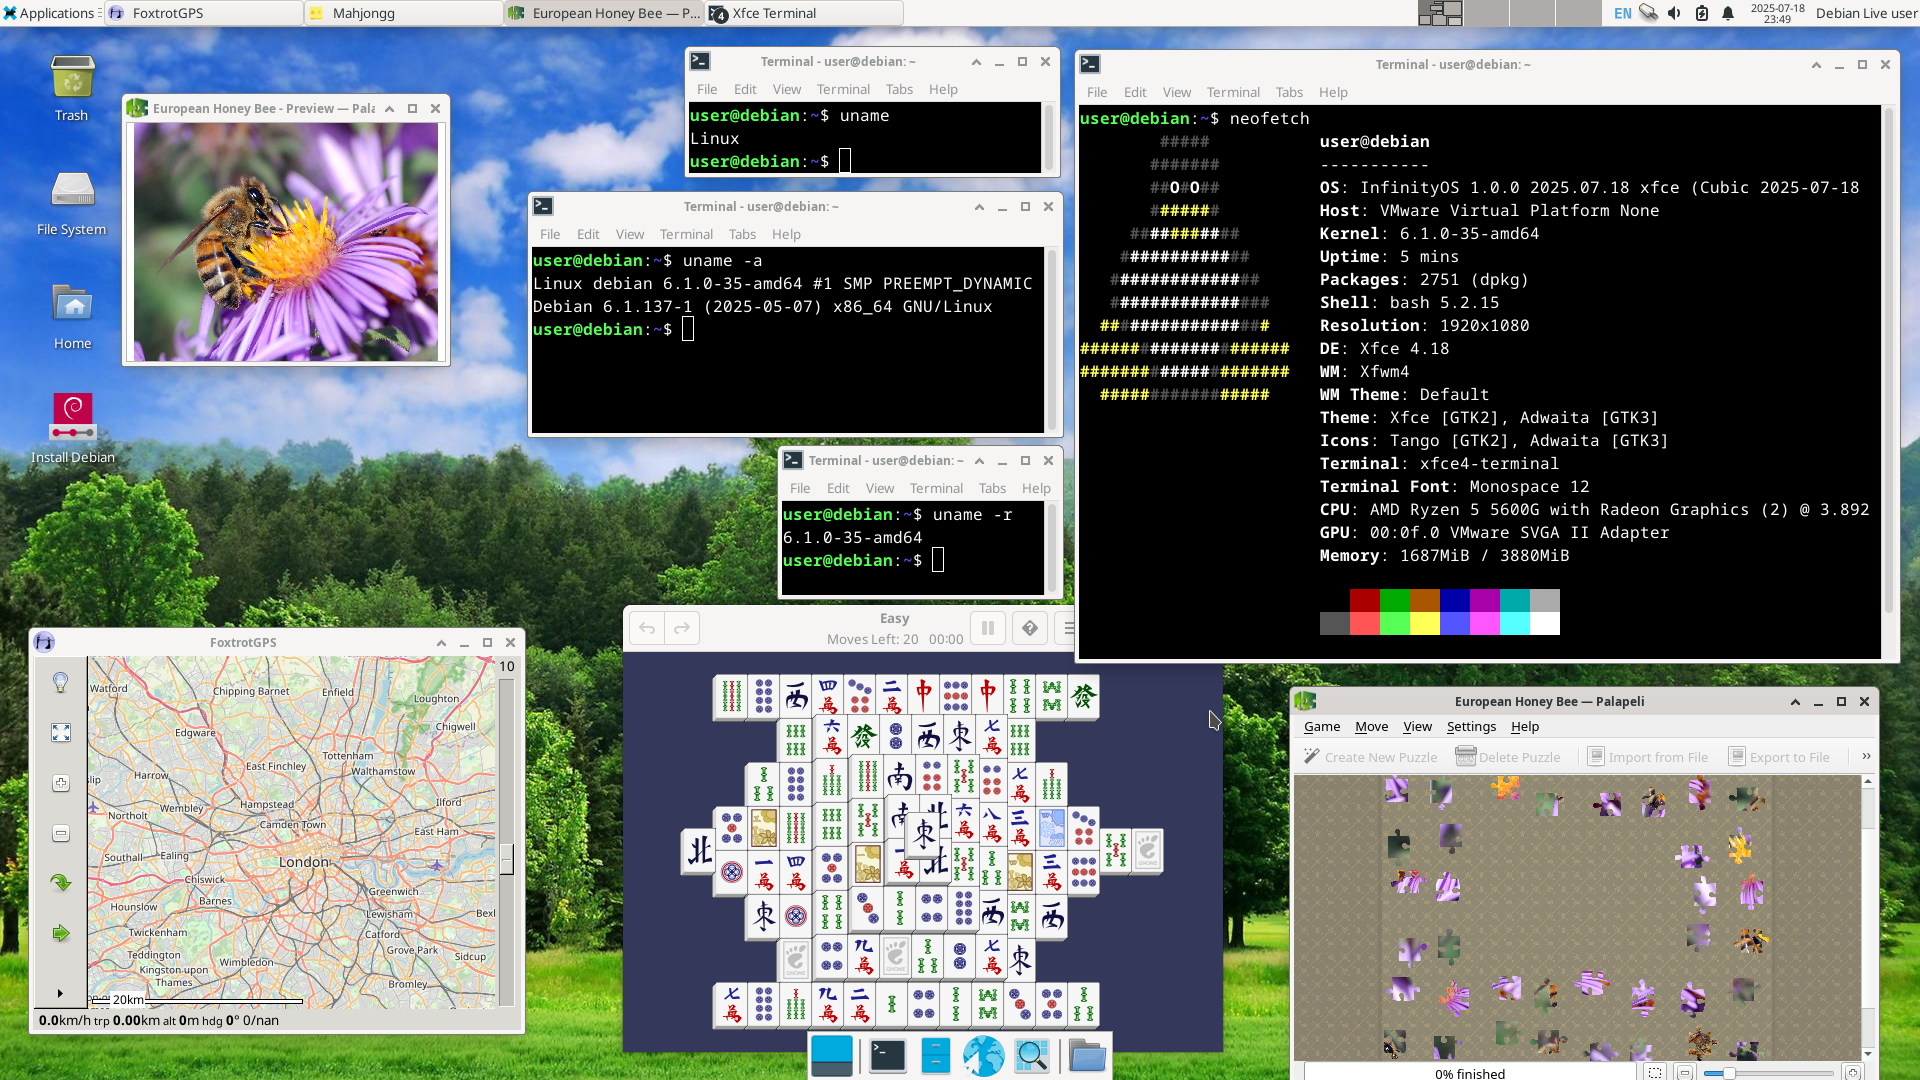Click Palapeli zoom in button
Viewport: 1920px width, 1080px height.
click(x=1853, y=1073)
